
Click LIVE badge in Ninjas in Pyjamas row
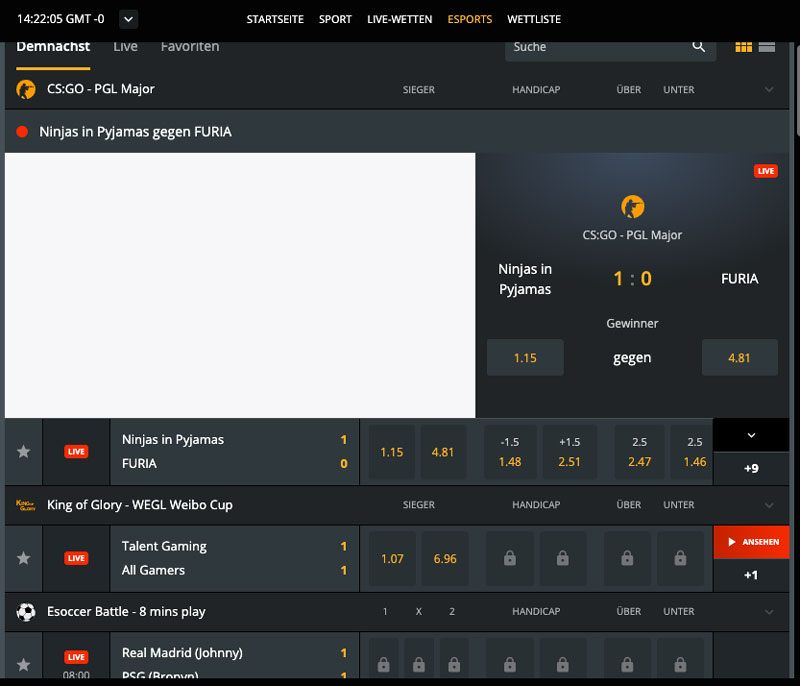76,451
